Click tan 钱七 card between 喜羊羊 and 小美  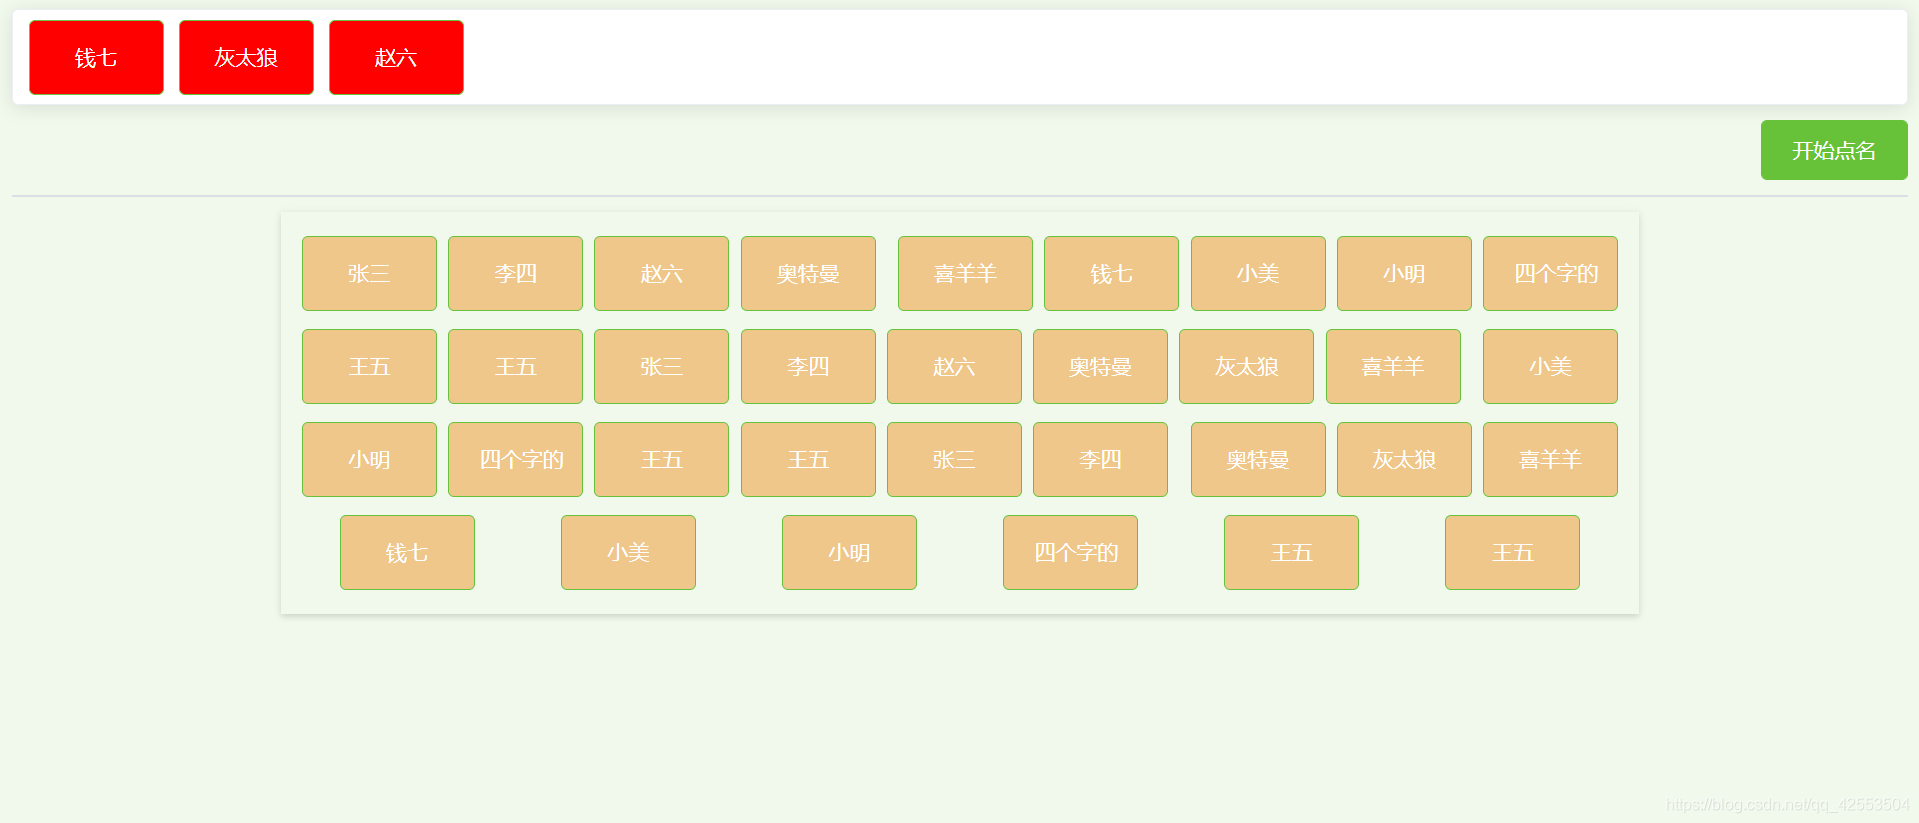pyautogui.click(x=1111, y=273)
